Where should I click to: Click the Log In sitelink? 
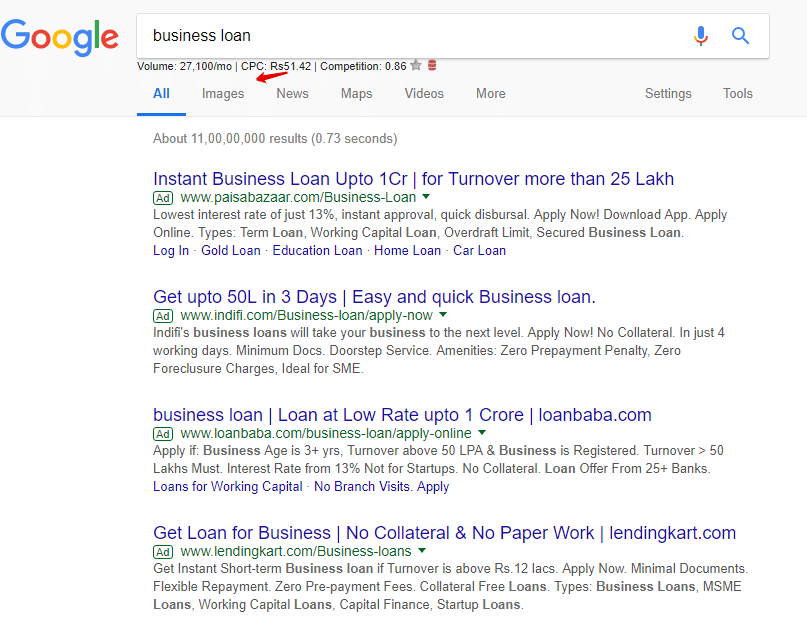pos(171,251)
